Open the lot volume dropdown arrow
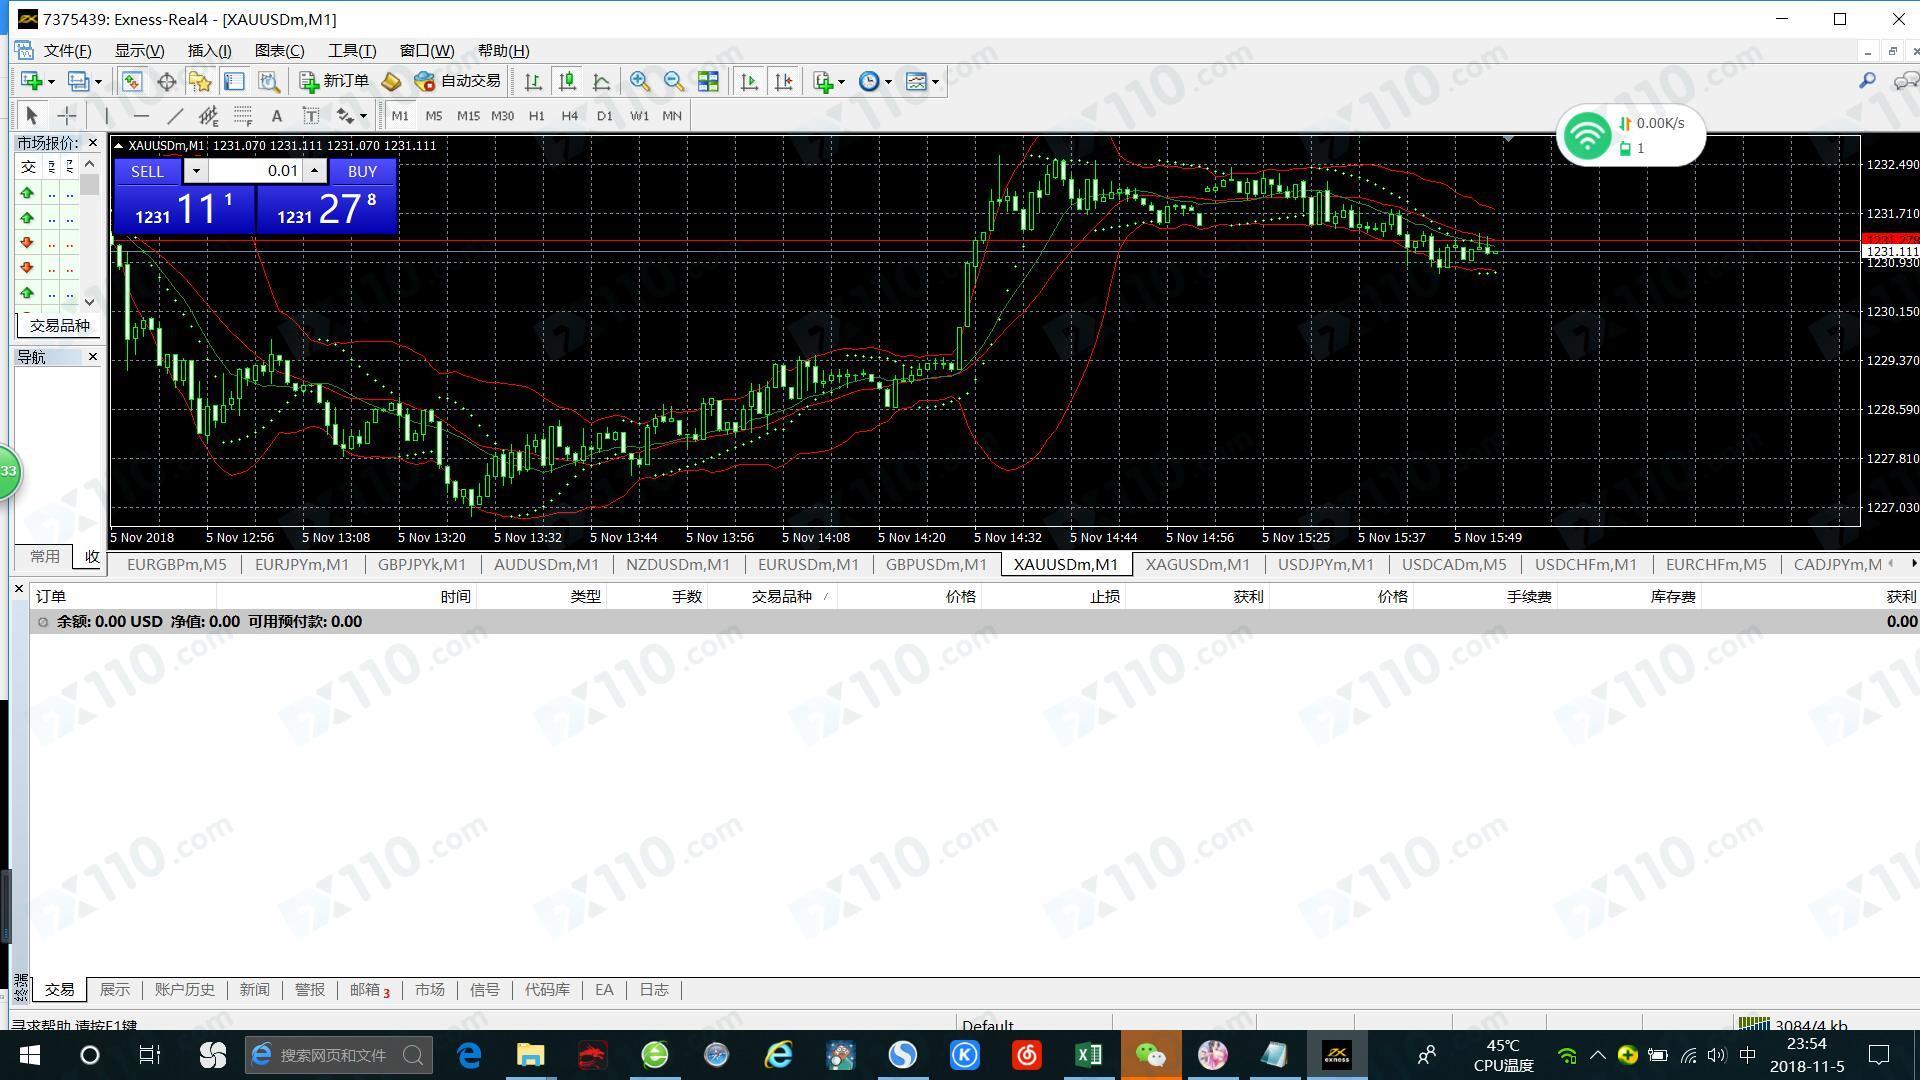Image resolution: width=1920 pixels, height=1080 pixels. coord(196,171)
